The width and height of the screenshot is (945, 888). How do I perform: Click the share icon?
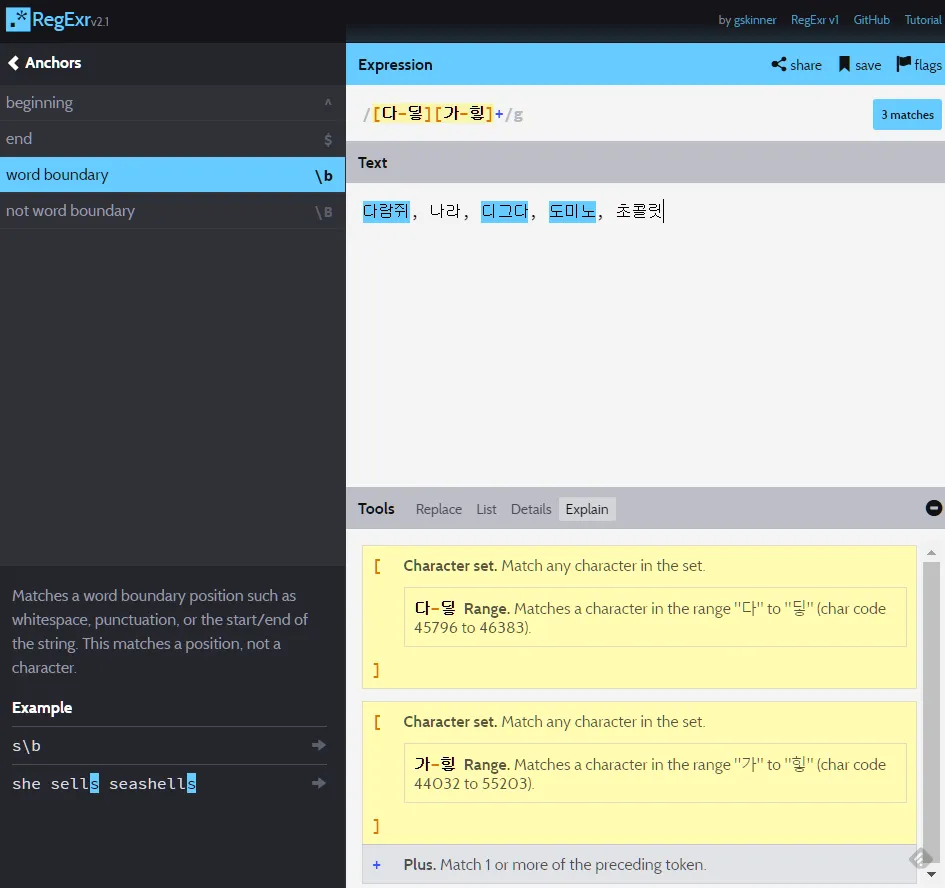click(779, 65)
